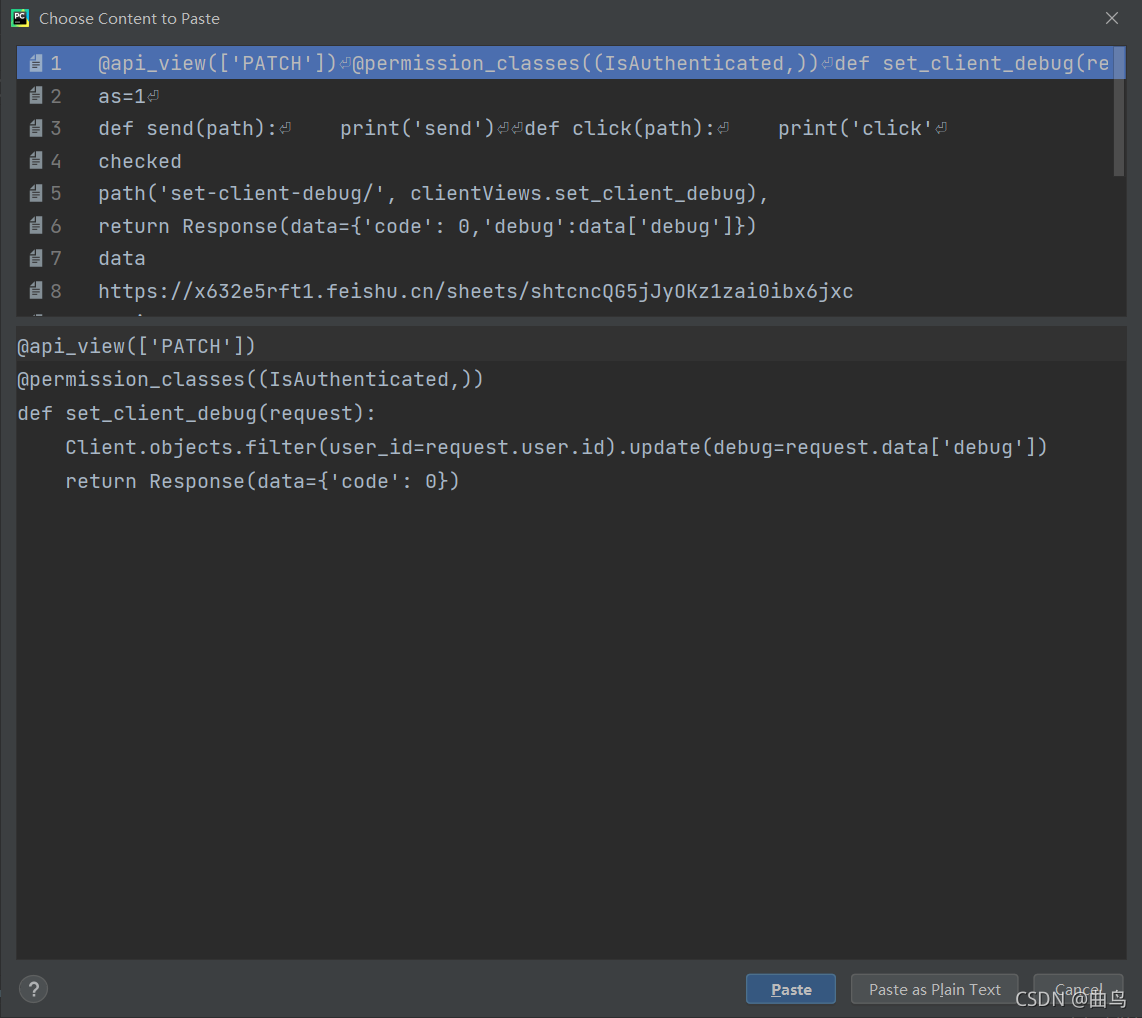Click the clipboard icon beside entry 5

[36, 193]
